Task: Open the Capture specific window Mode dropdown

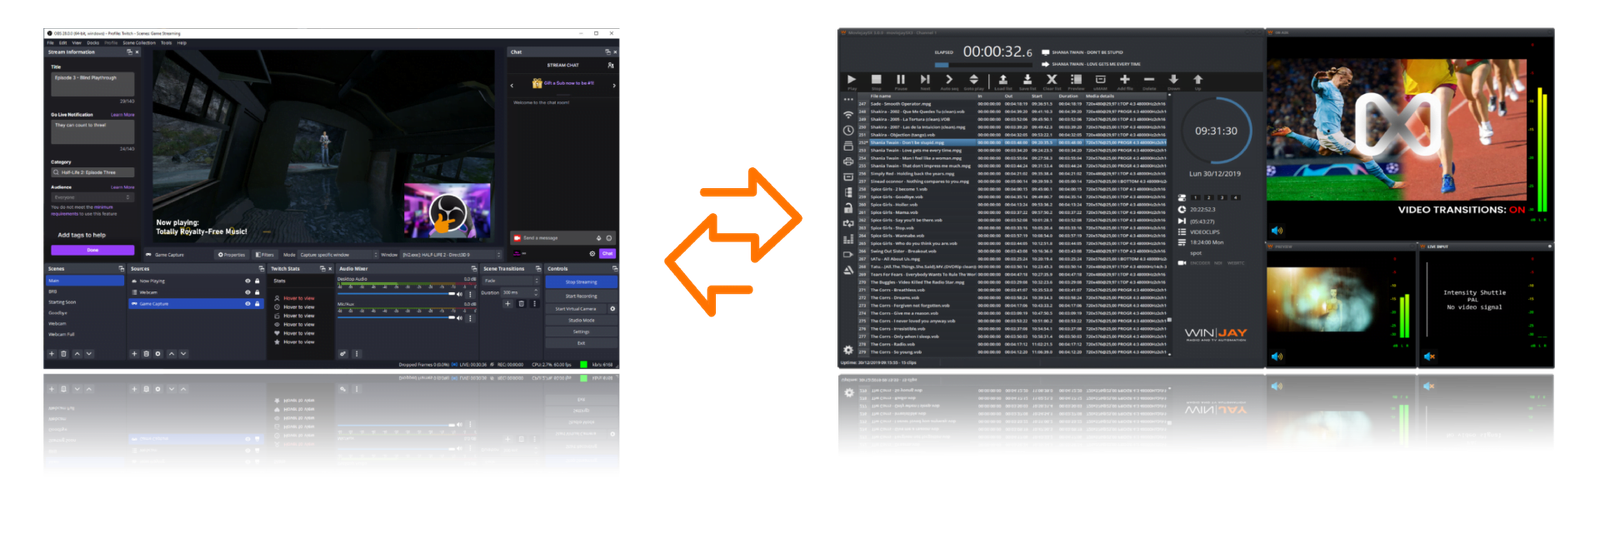Action: pos(338,255)
